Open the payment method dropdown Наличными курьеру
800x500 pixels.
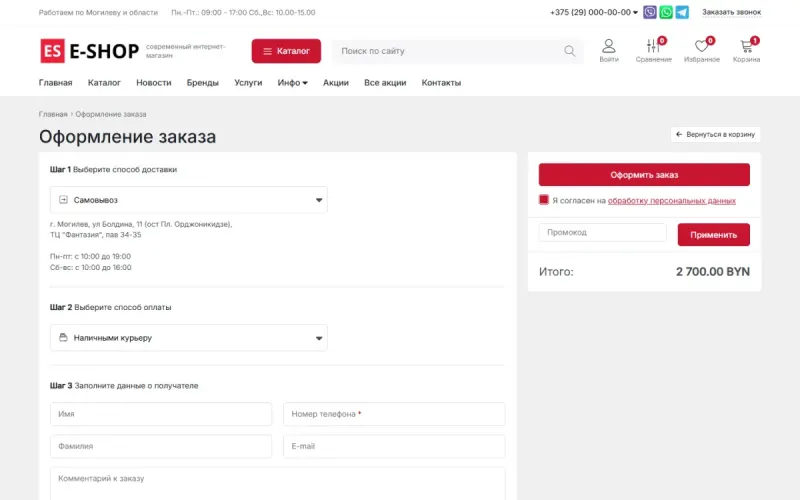[189, 337]
